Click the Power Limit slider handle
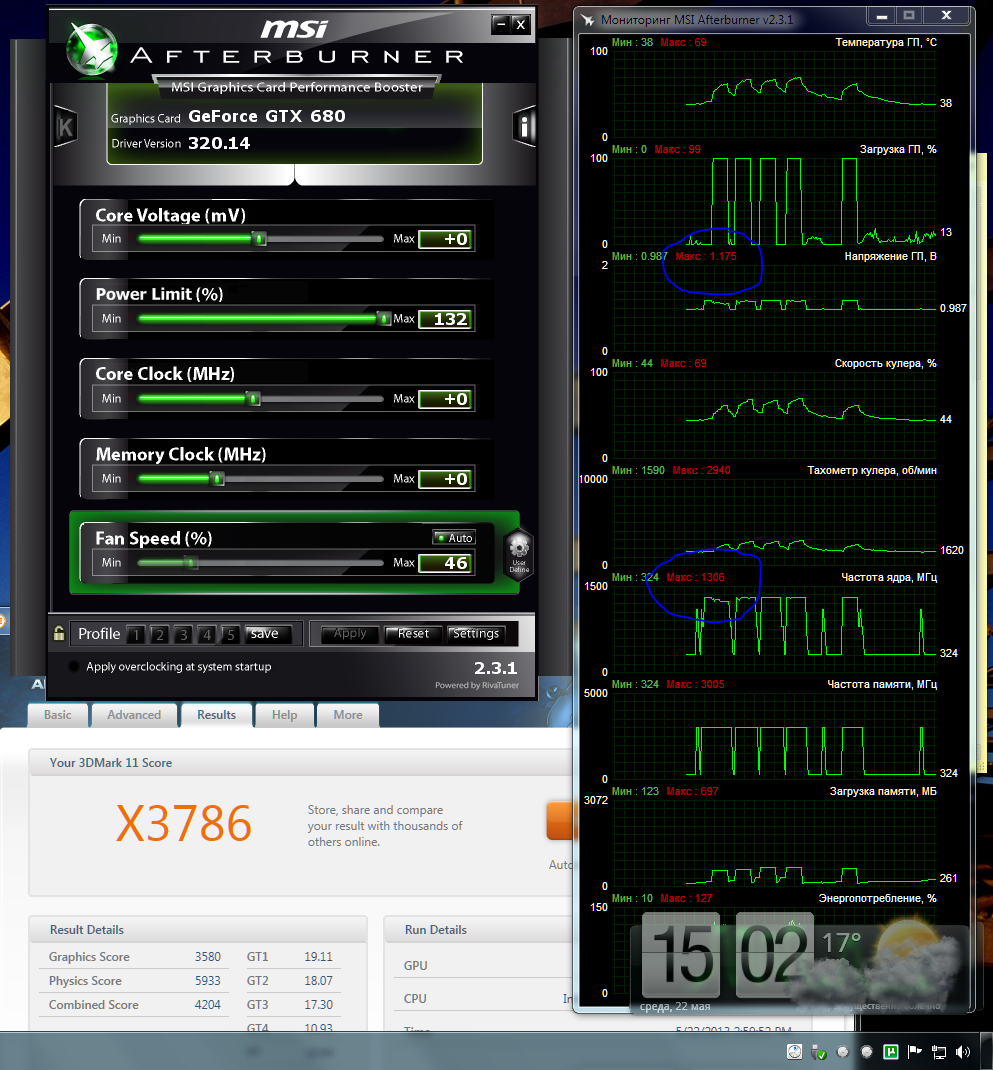 383,318
